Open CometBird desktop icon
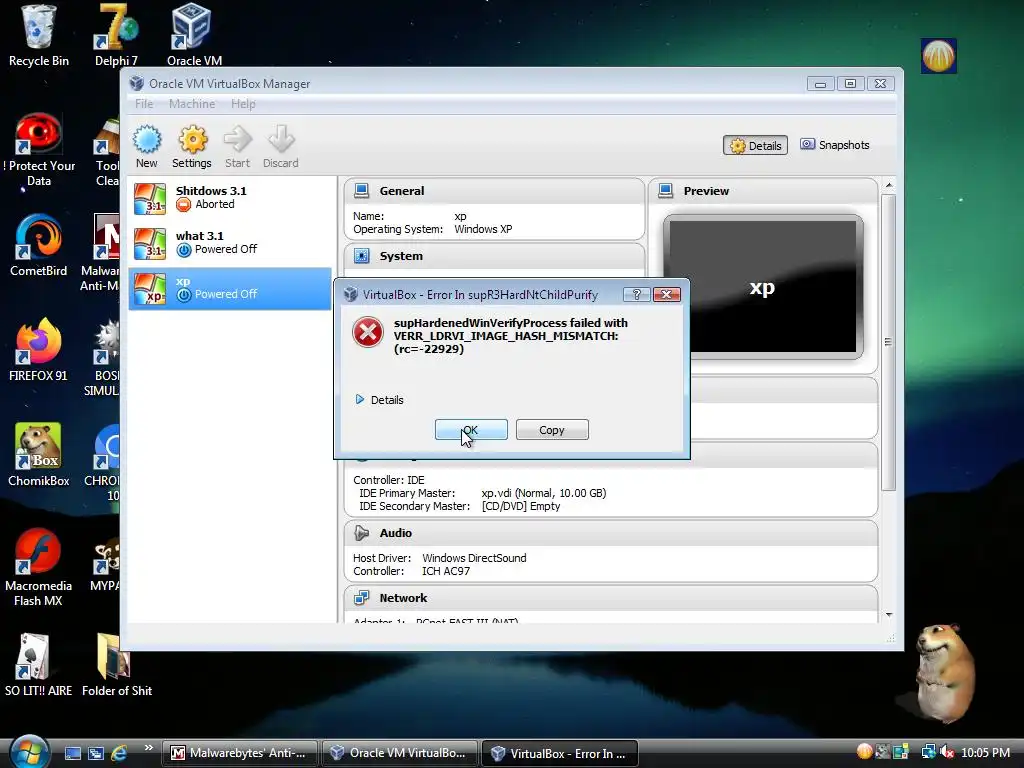Screen dimensions: 1024x768 (x=39, y=246)
